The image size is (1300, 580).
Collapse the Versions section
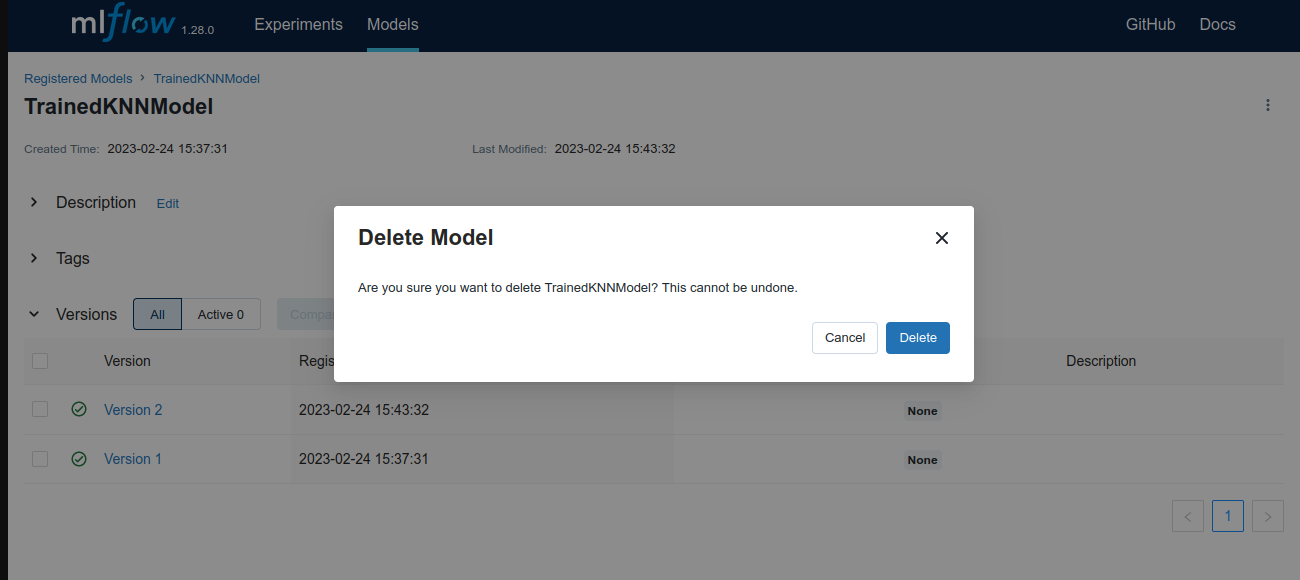(33, 313)
